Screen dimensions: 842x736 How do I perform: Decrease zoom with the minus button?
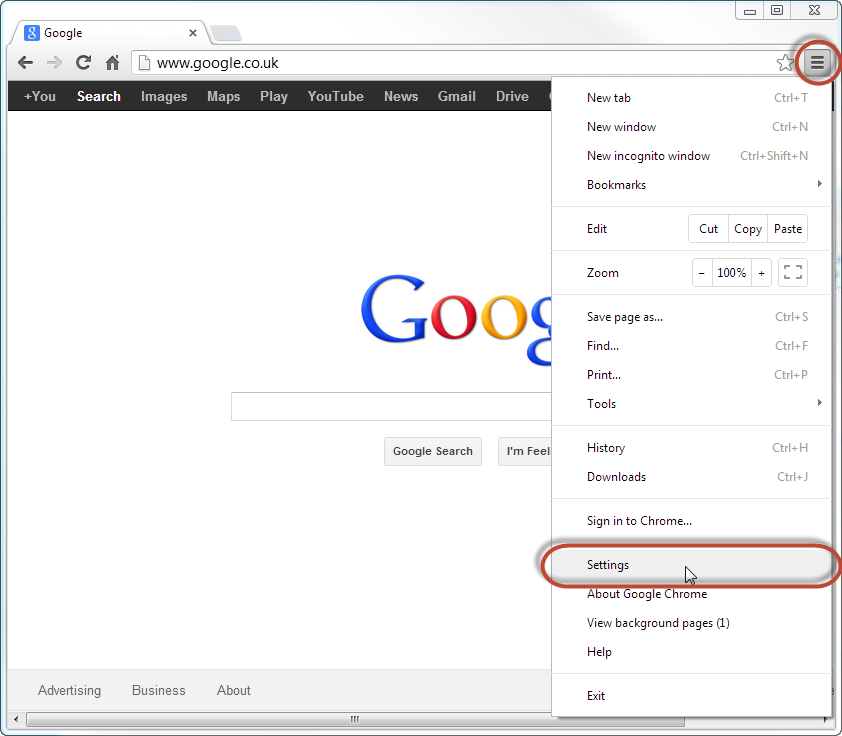702,272
